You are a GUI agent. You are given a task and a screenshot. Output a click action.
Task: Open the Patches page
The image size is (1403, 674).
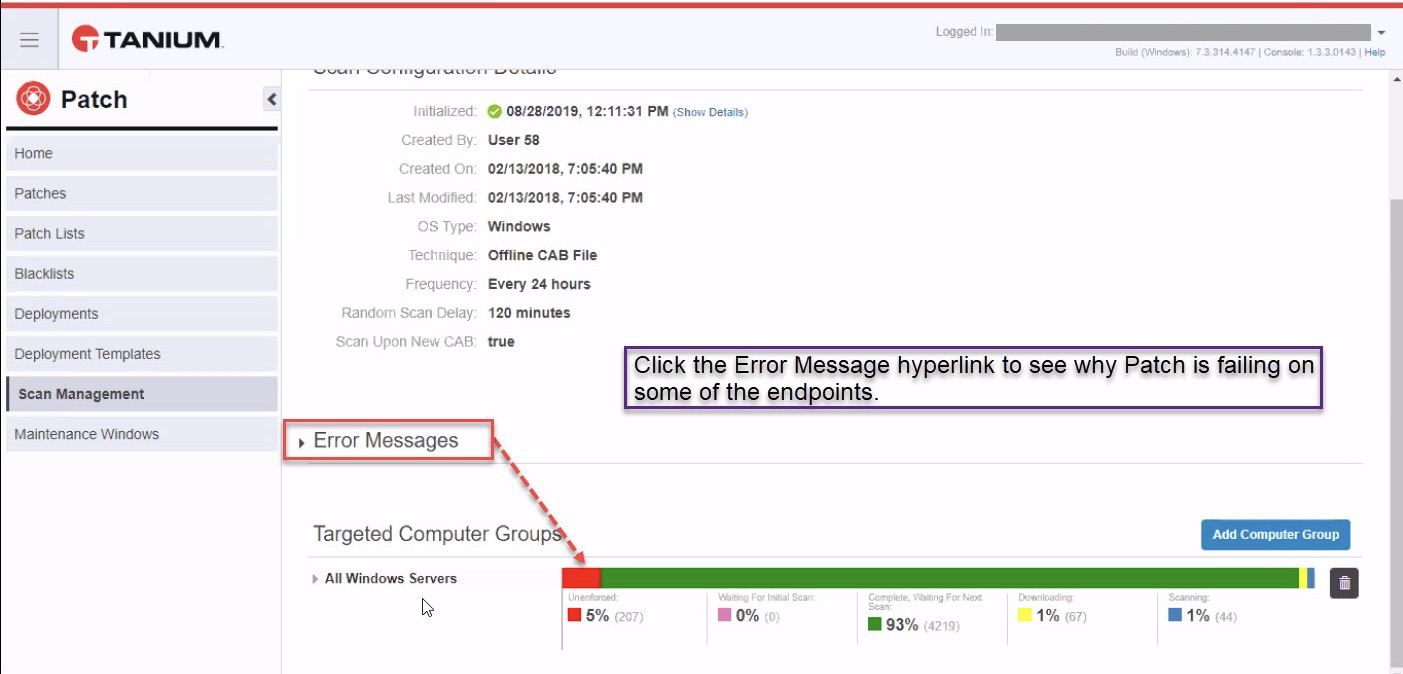(141, 193)
